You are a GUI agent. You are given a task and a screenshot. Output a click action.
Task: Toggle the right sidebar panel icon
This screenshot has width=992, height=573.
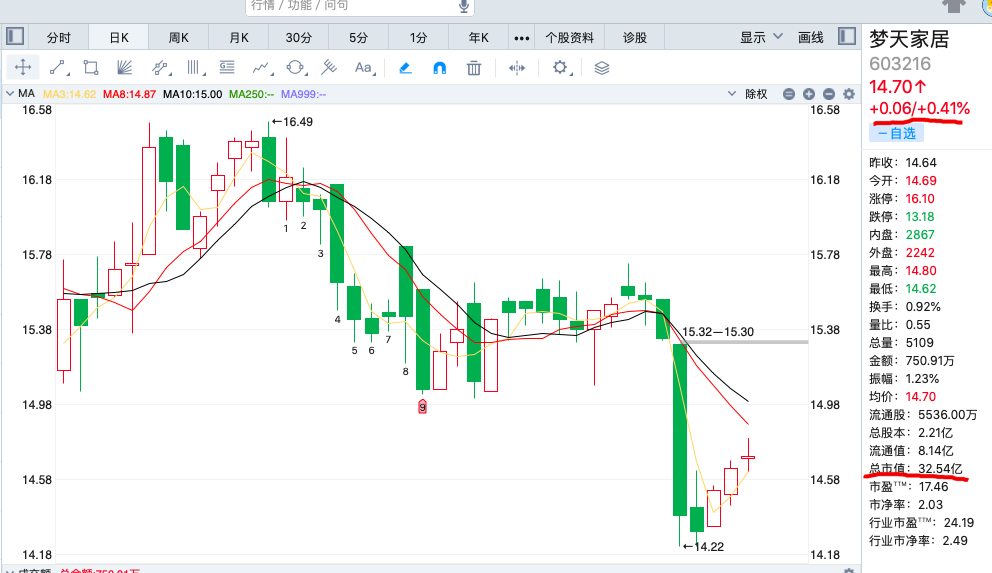pyautogui.click(x=847, y=37)
